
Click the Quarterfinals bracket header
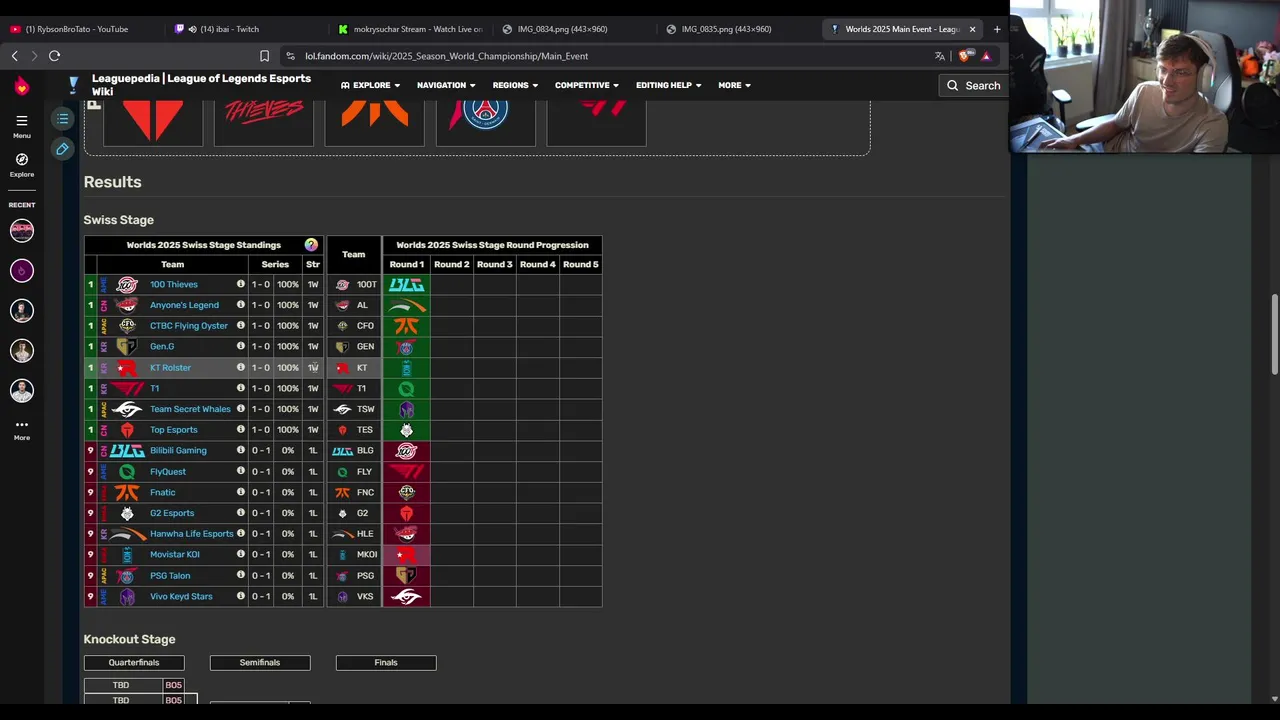coord(134,662)
